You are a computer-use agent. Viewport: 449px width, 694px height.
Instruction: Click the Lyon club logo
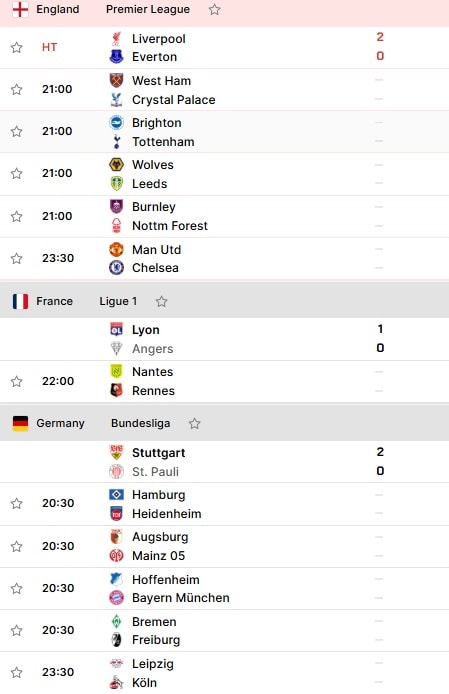[116, 329]
